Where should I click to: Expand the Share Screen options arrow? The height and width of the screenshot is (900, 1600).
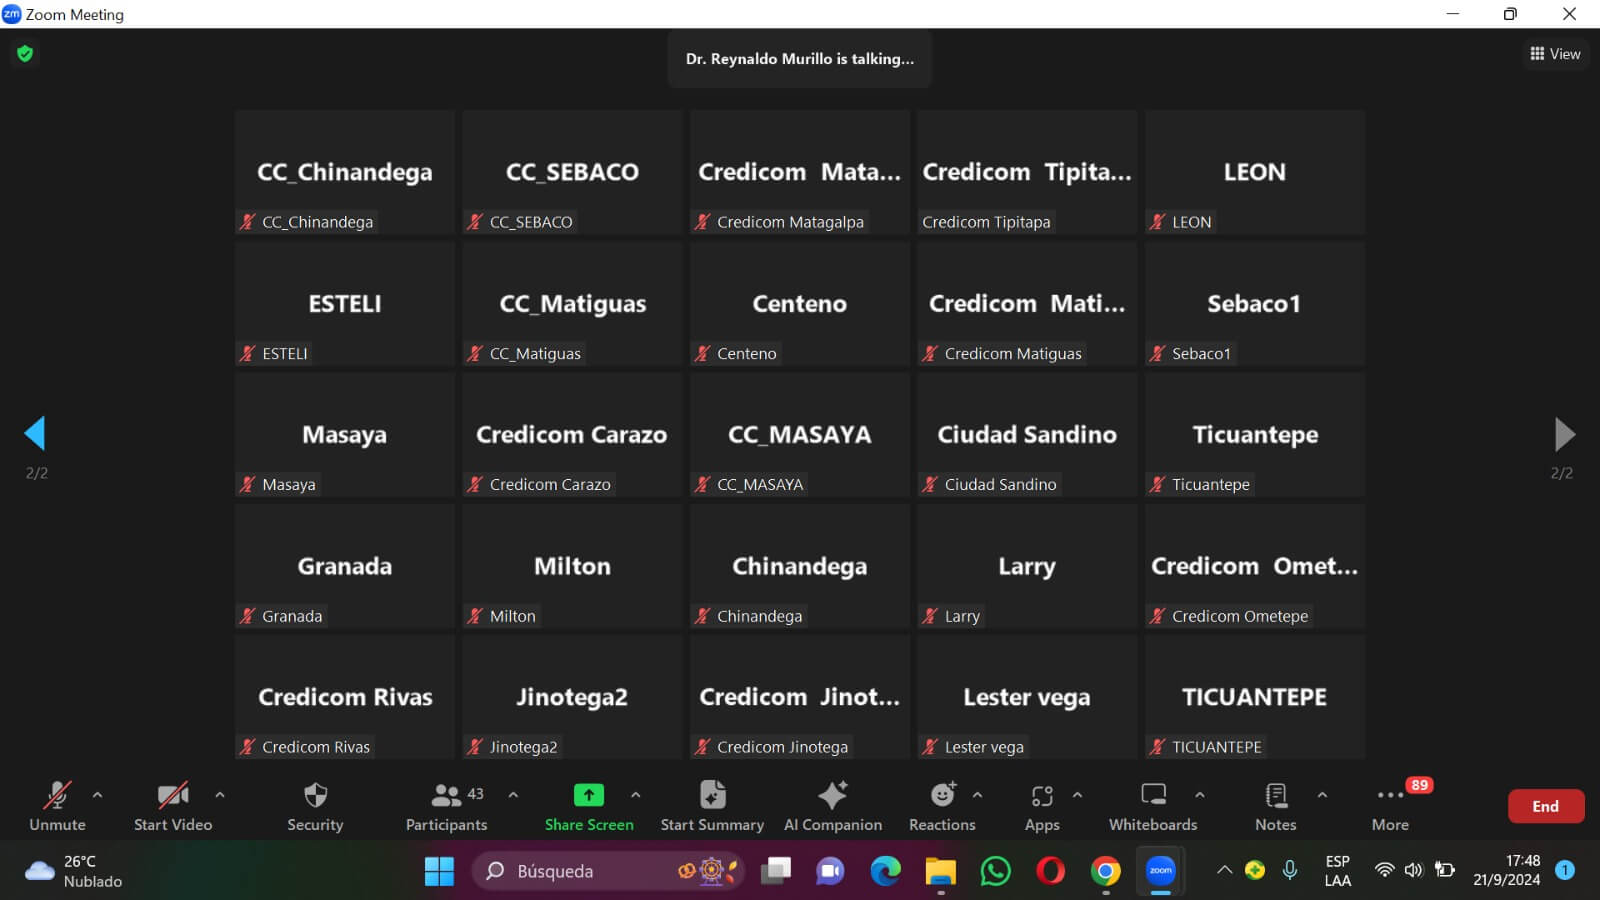635,795
